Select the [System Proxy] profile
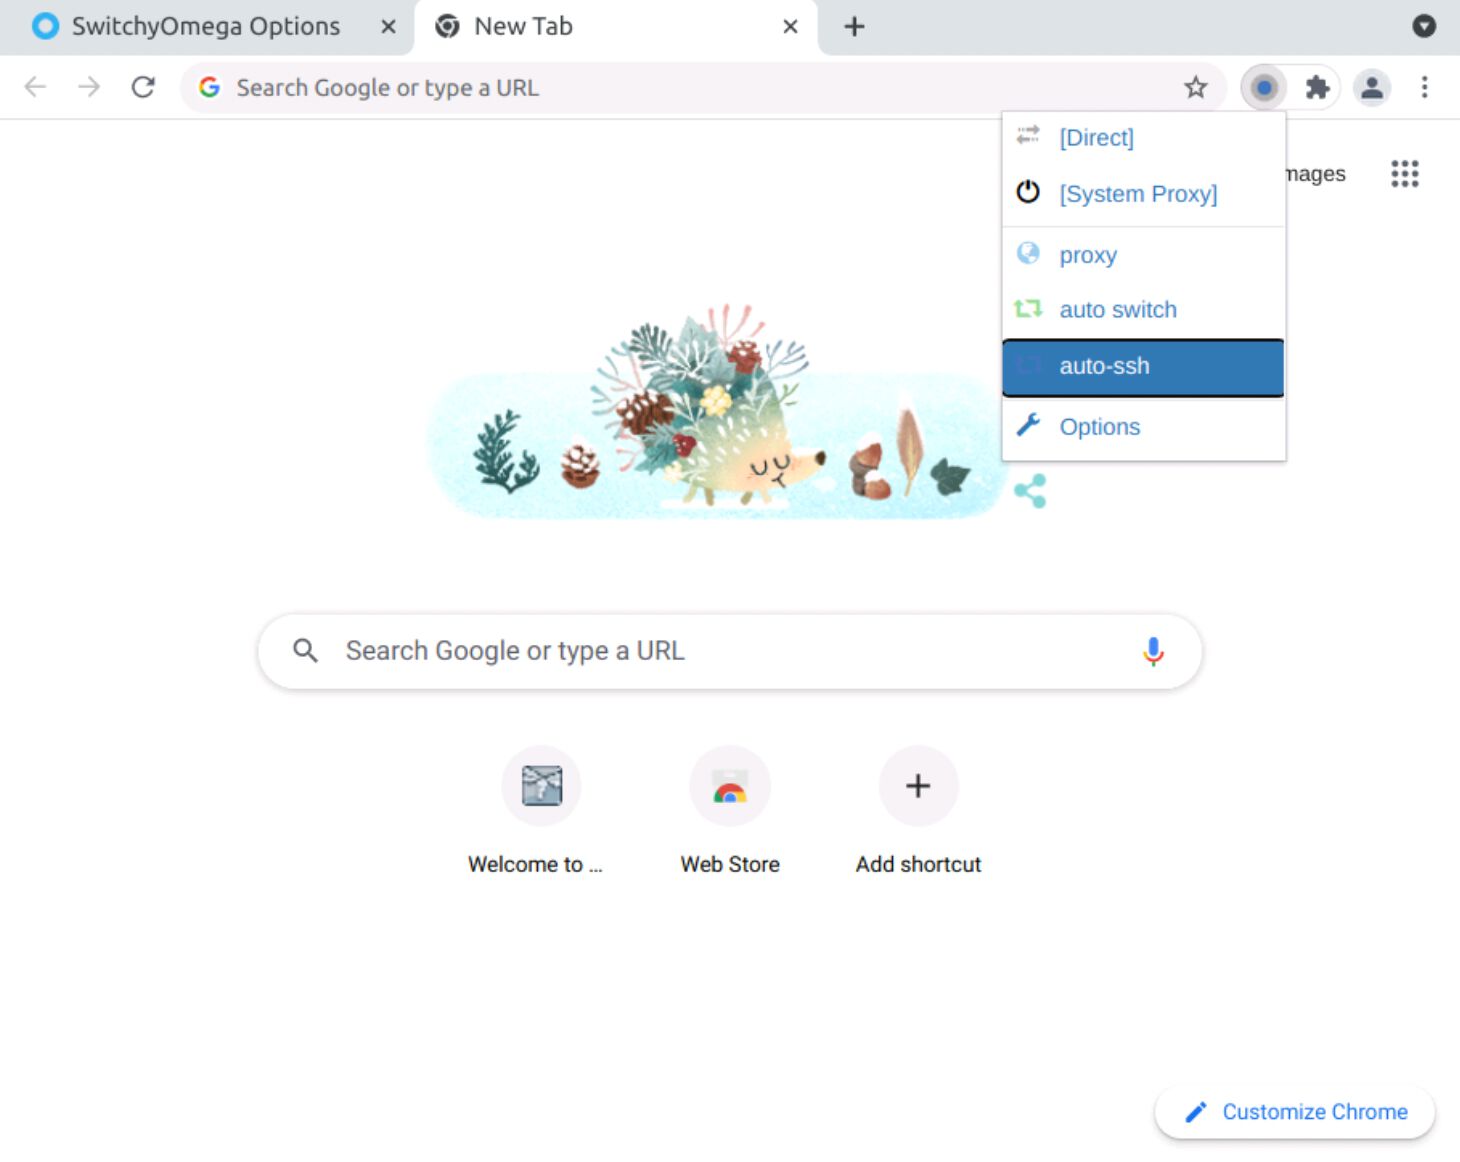Image resolution: width=1460 pixels, height=1162 pixels. pyautogui.click(x=1143, y=193)
